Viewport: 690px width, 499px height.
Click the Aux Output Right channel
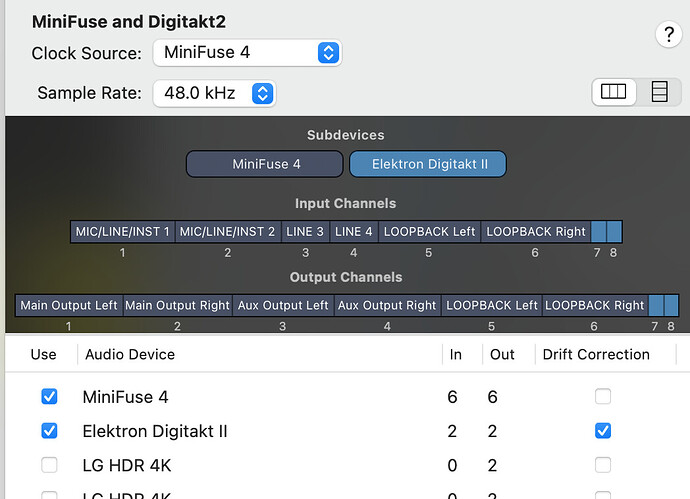pos(387,306)
